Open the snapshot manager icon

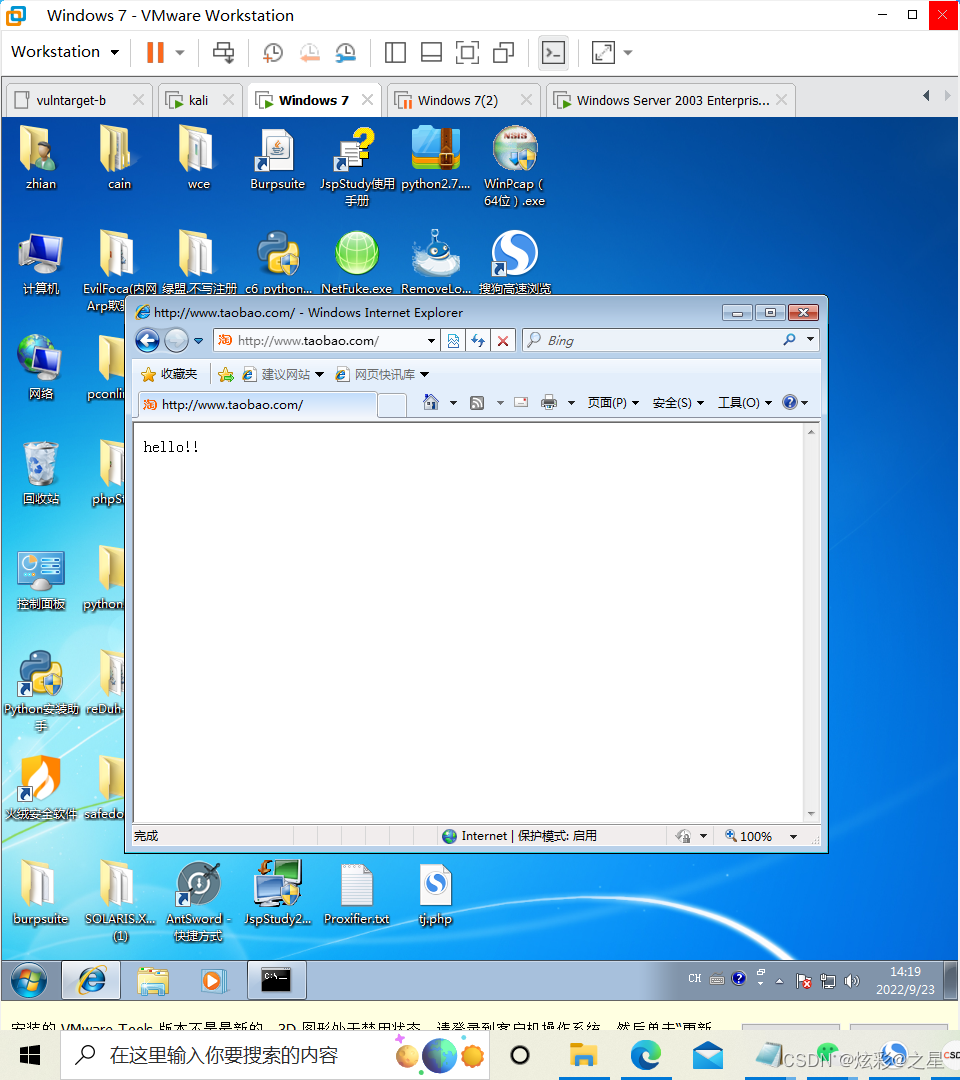[x=345, y=52]
